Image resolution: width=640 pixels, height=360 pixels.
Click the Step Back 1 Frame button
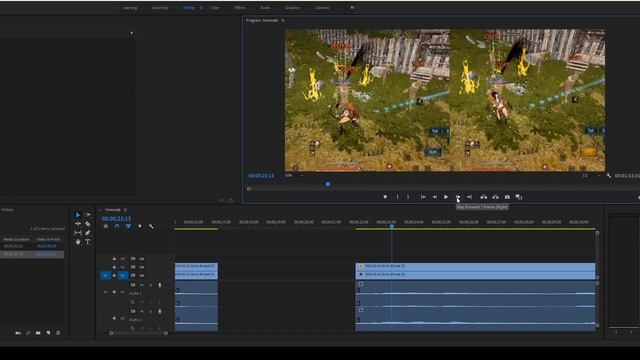pyautogui.click(x=435, y=197)
